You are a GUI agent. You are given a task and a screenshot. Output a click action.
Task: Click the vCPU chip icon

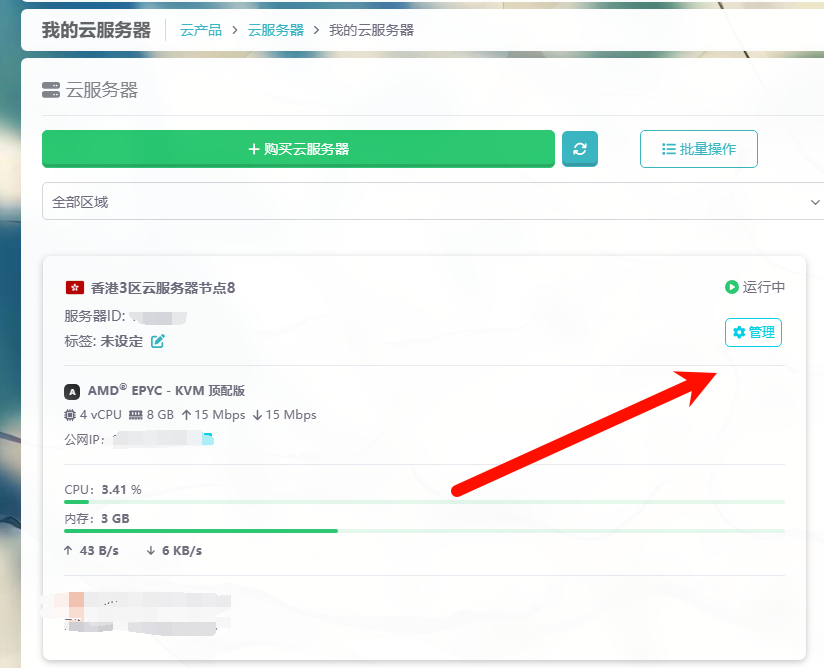[x=70, y=415]
